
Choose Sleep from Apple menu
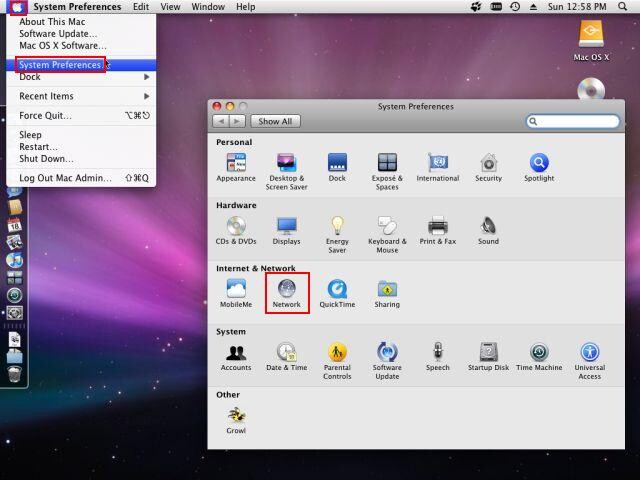(x=81, y=135)
